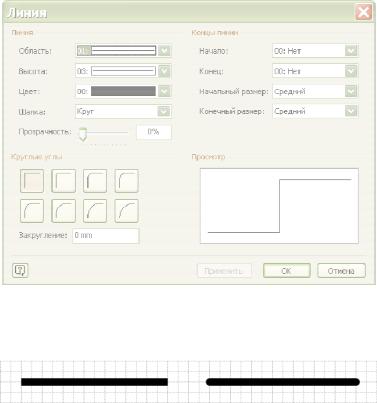Click the transparency percent field showing 0%
This screenshot has width=377, height=403.
pos(154,132)
